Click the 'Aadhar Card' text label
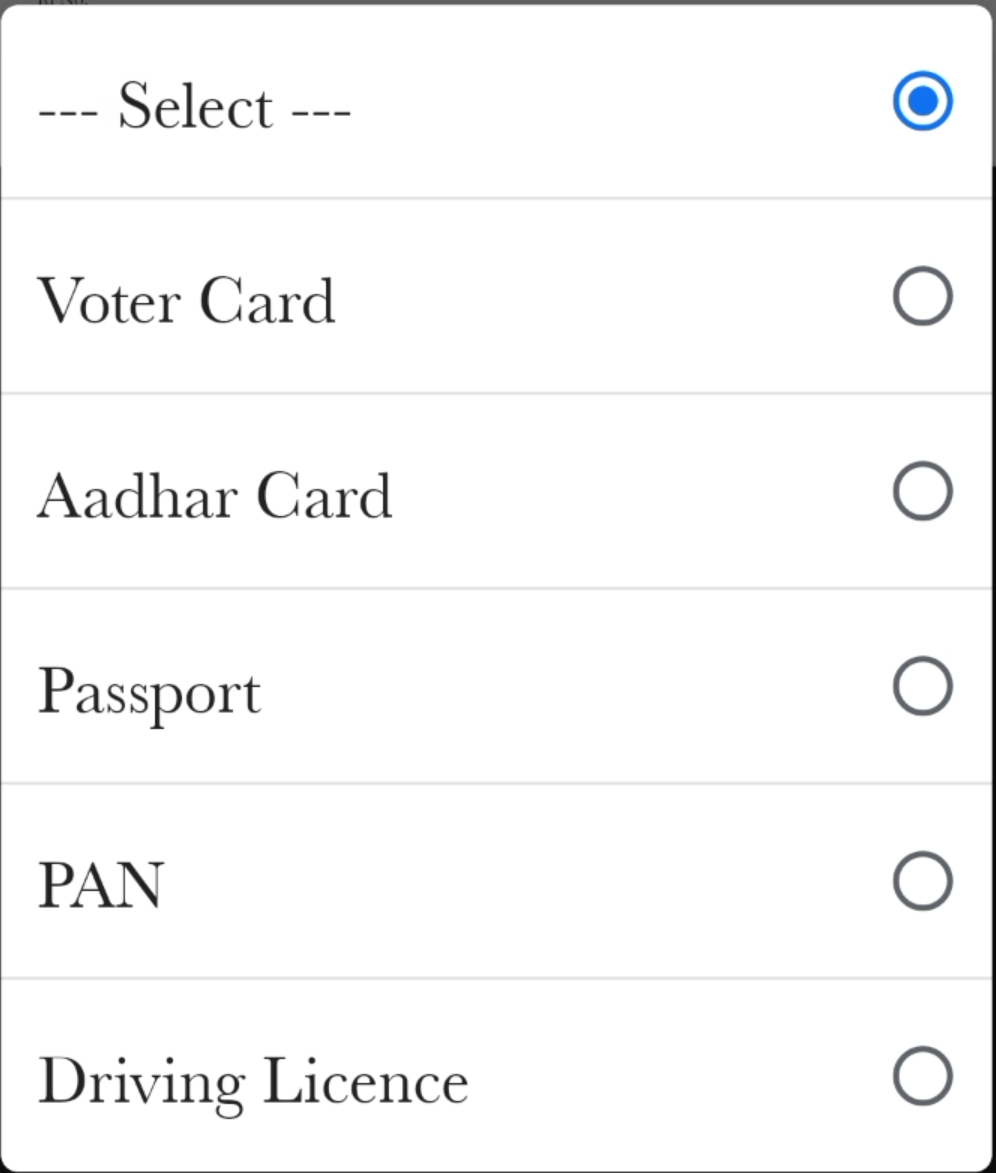The height and width of the screenshot is (1173, 996). (x=214, y=495)
